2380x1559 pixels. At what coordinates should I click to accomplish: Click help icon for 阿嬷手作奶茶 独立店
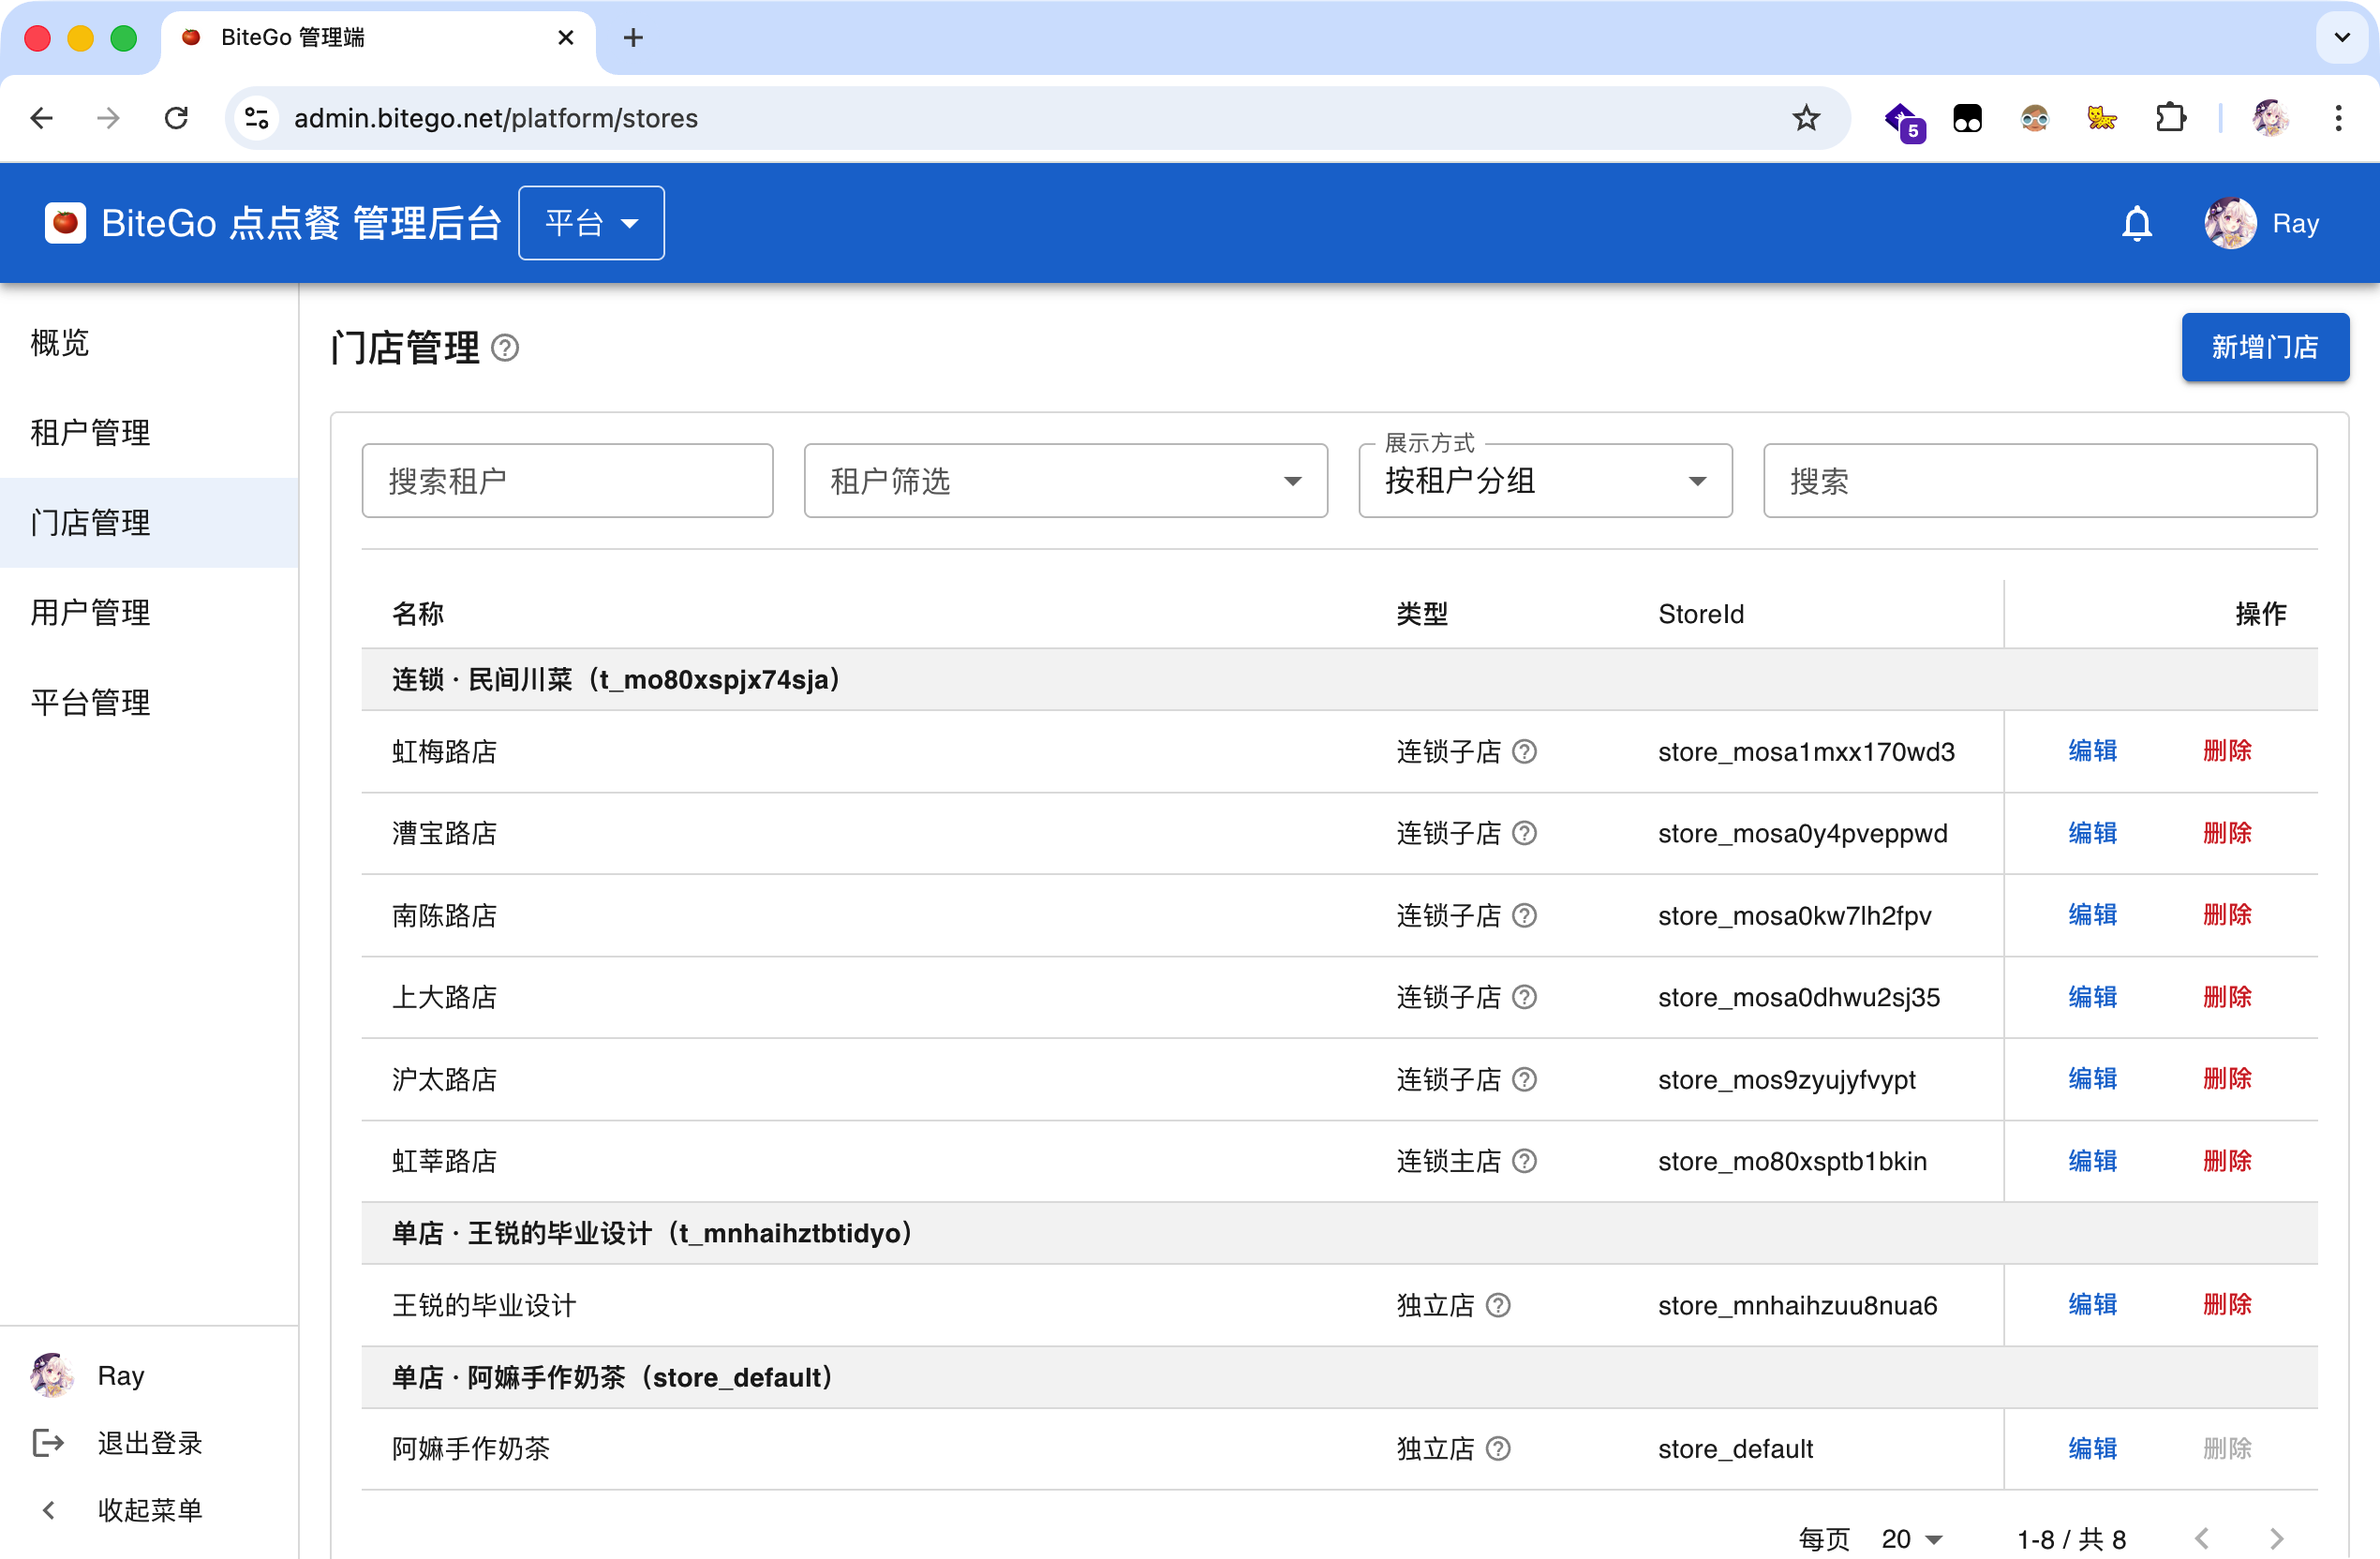pos(1498,1448)
